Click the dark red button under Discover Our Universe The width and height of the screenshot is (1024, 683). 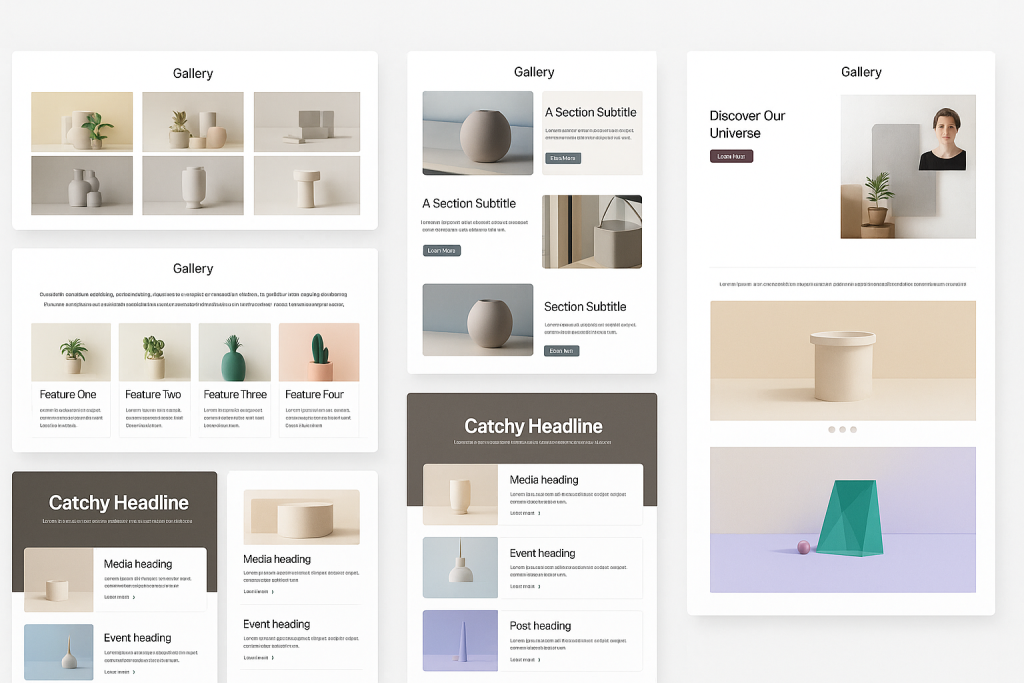[x=731, y=156]
